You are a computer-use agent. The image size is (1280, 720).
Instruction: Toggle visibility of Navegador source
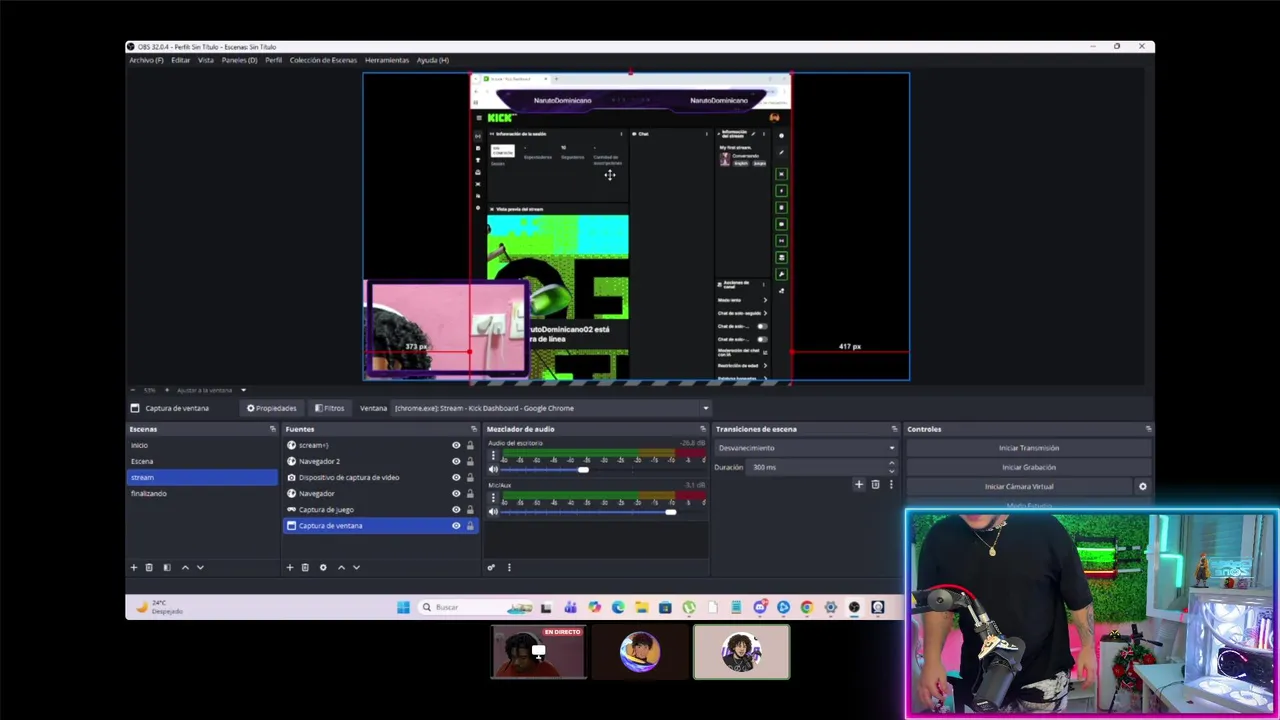pos(456,493)
